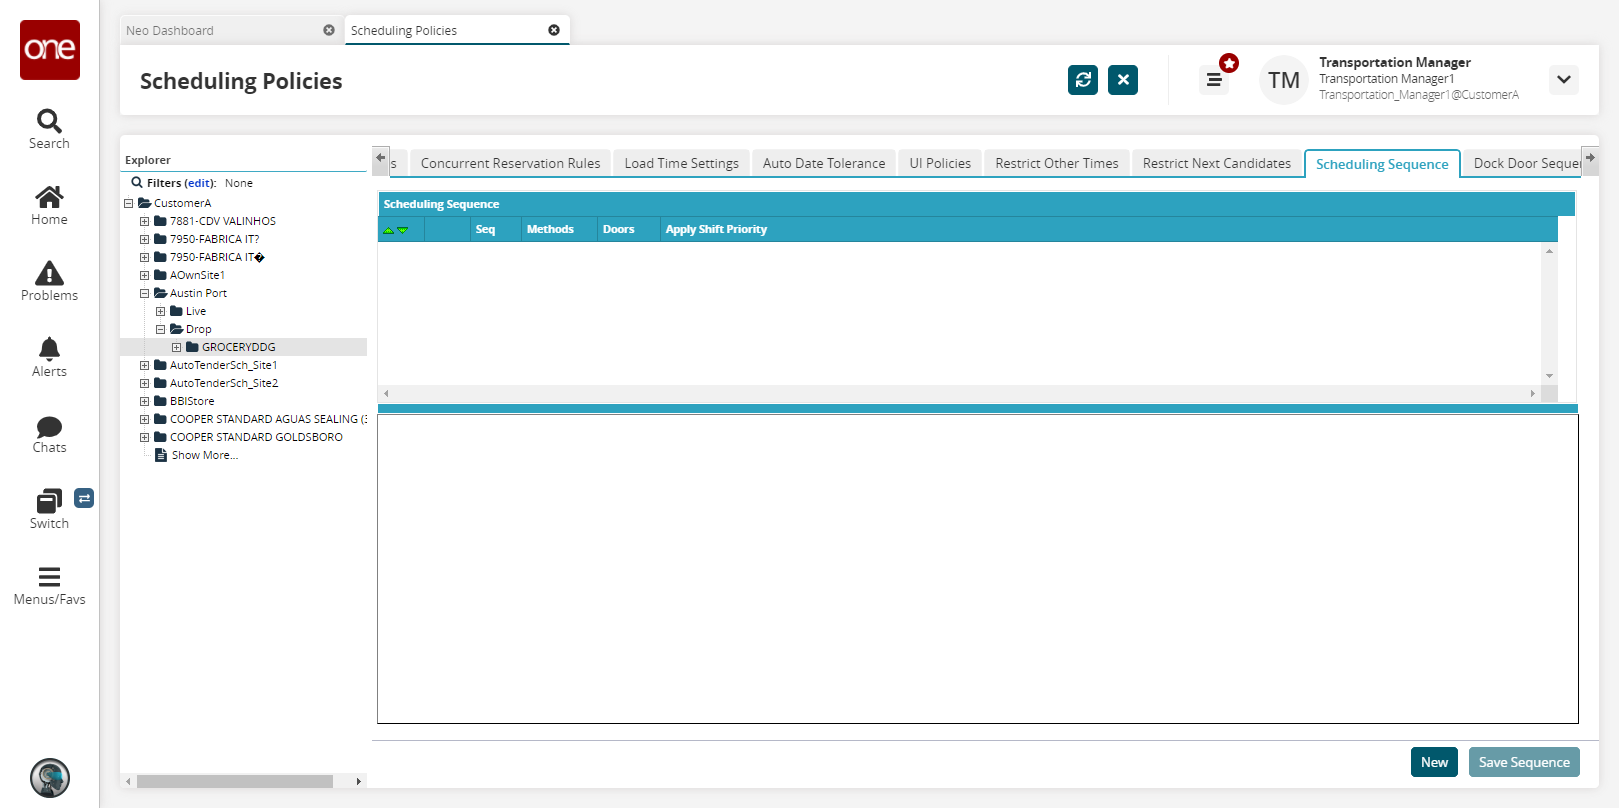The image size is (1619, 808).
Task: Click grid horizontal scrollbar right arrow
Action: point(1532,393)
